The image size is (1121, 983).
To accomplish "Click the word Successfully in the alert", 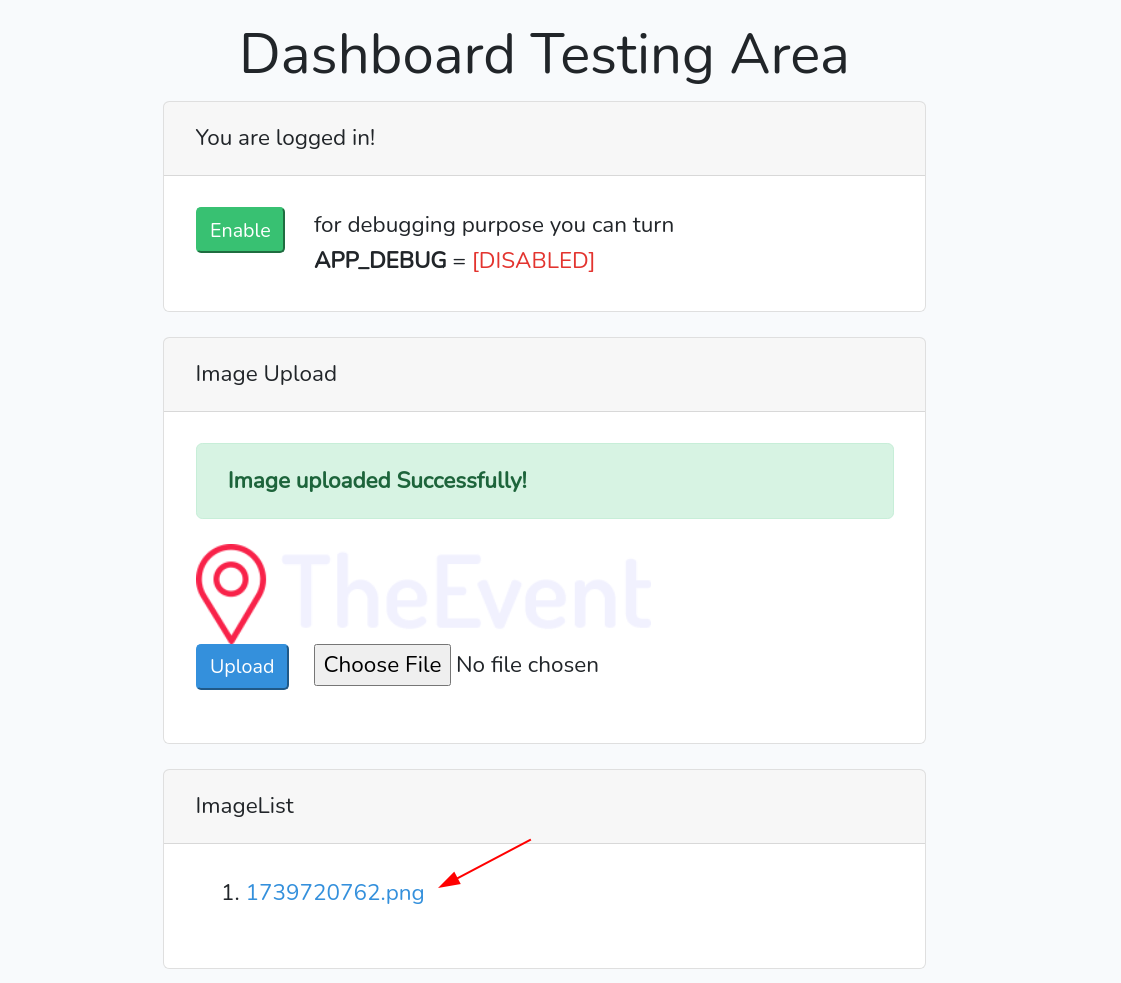I will [461, 481].
